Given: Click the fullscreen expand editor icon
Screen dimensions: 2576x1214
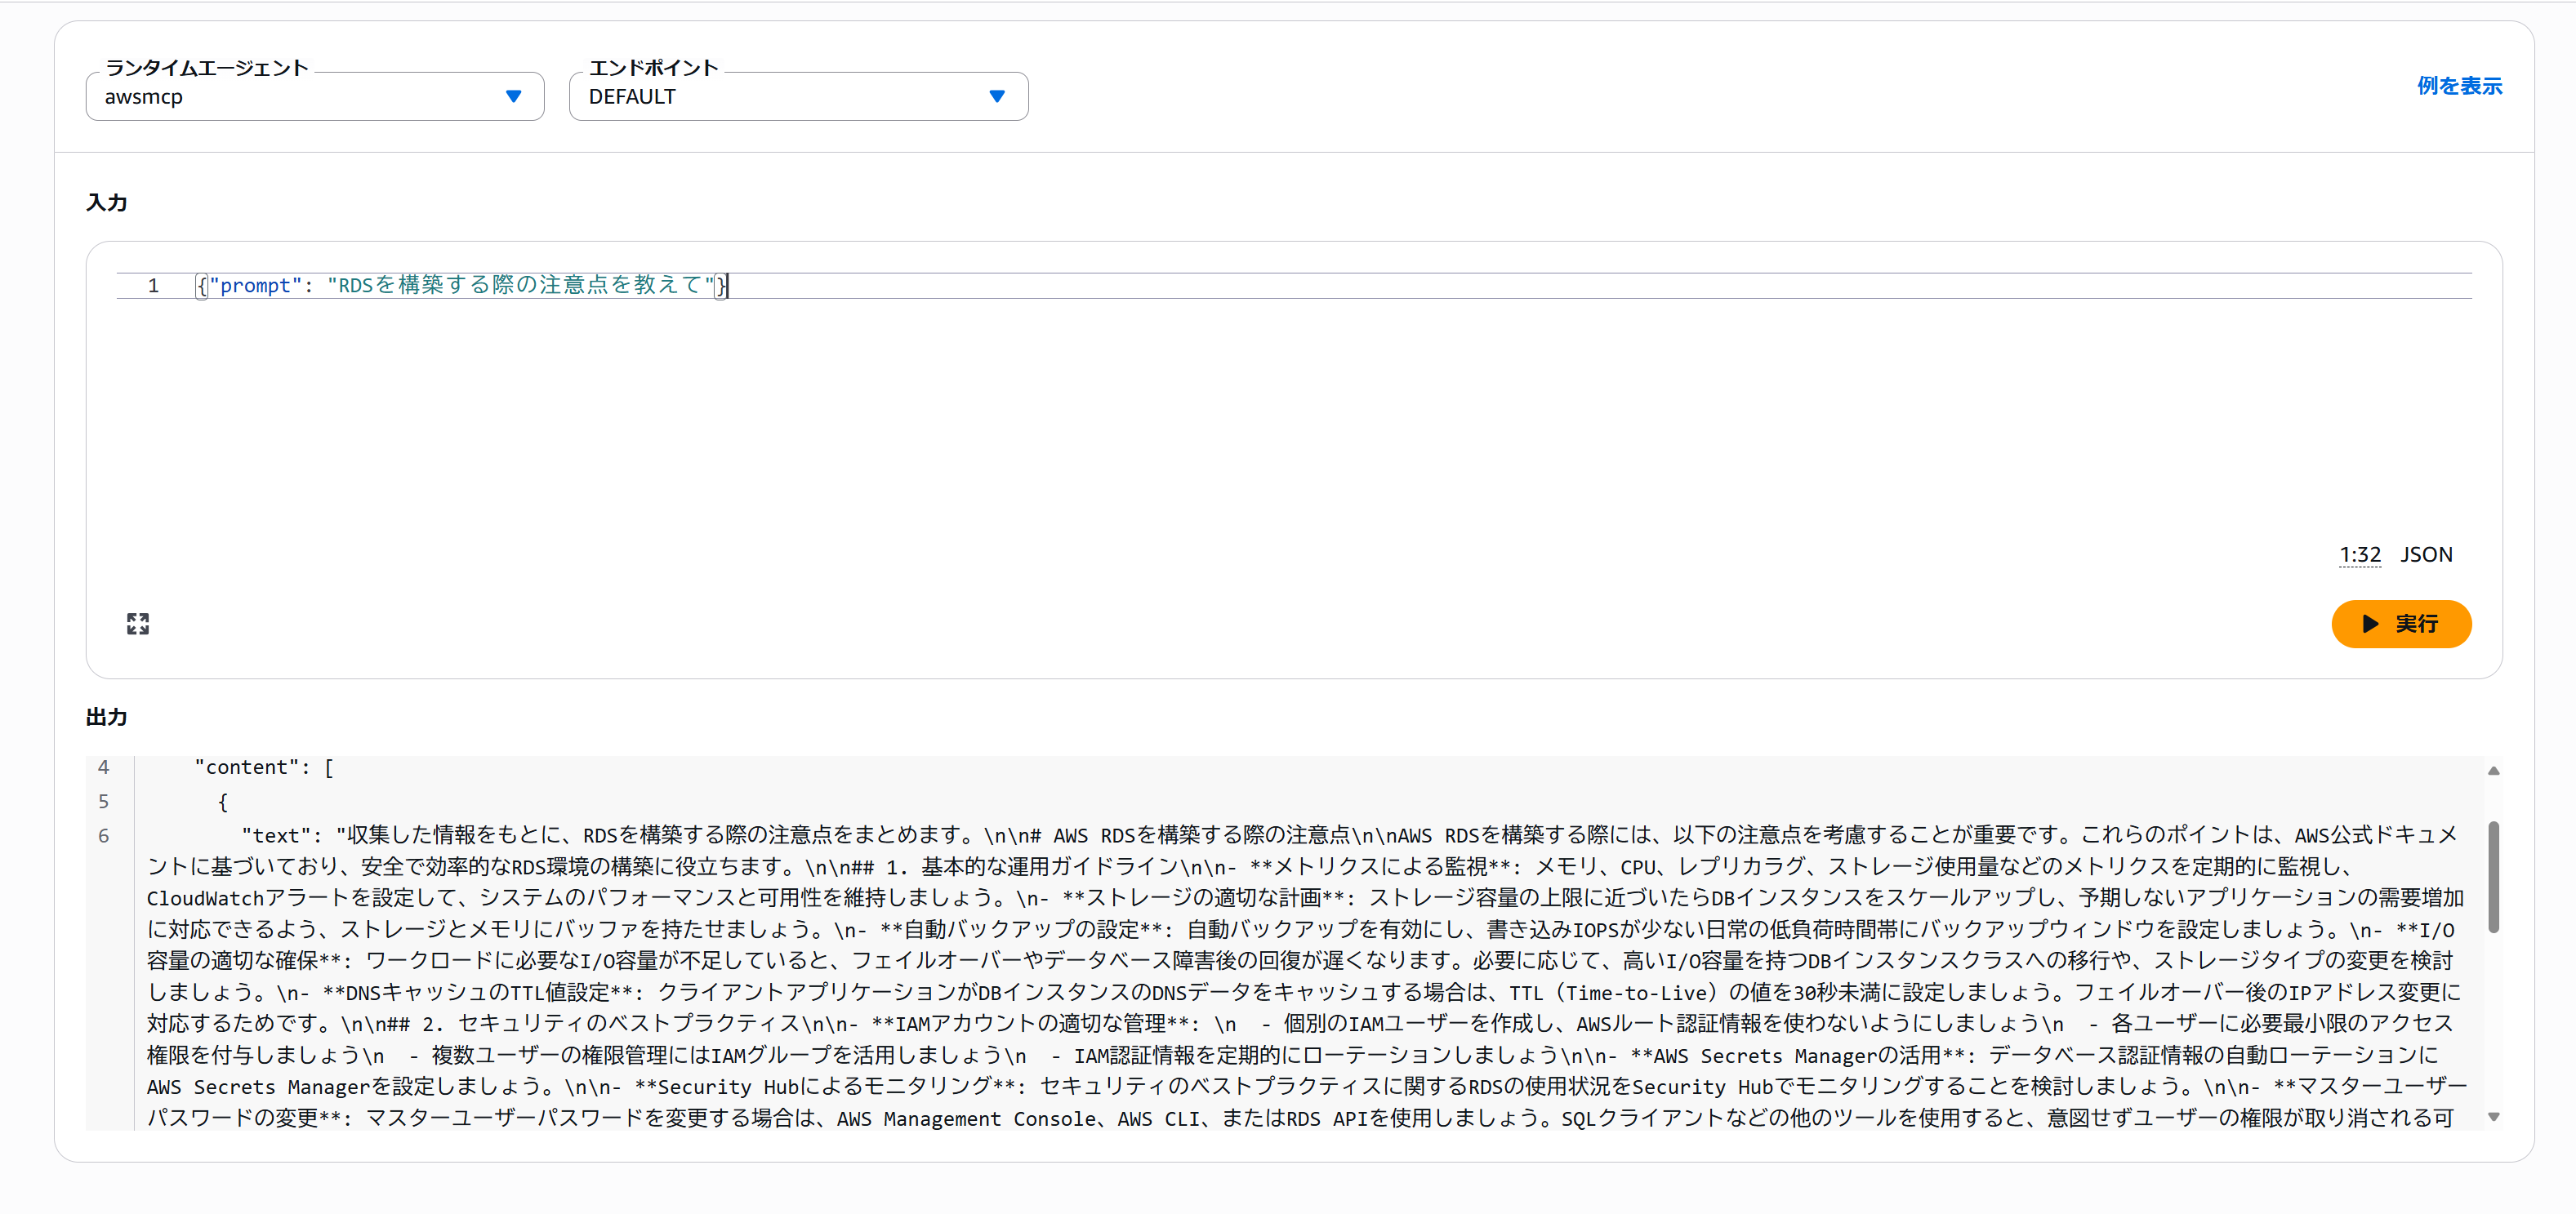Looking at the screenshot, I should [x=138, y=624].
